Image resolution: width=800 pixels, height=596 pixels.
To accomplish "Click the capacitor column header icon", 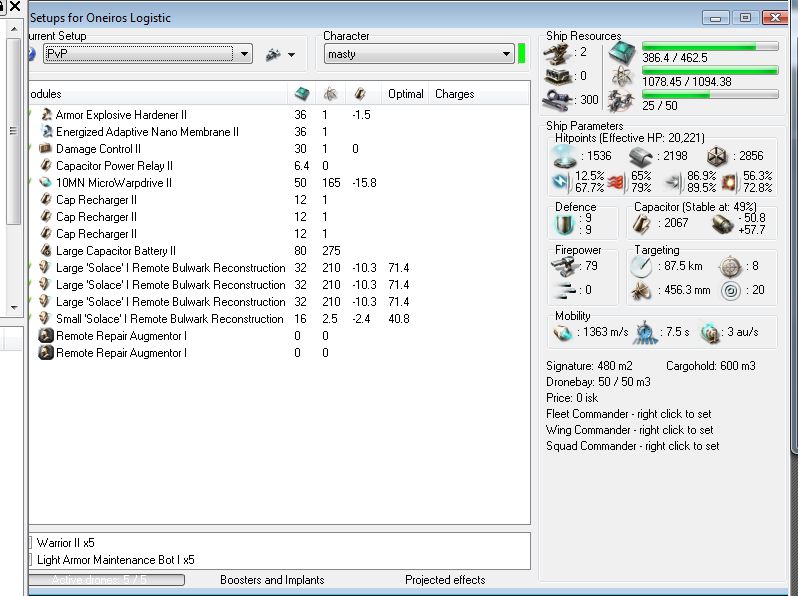I will [x=360, y=93].
